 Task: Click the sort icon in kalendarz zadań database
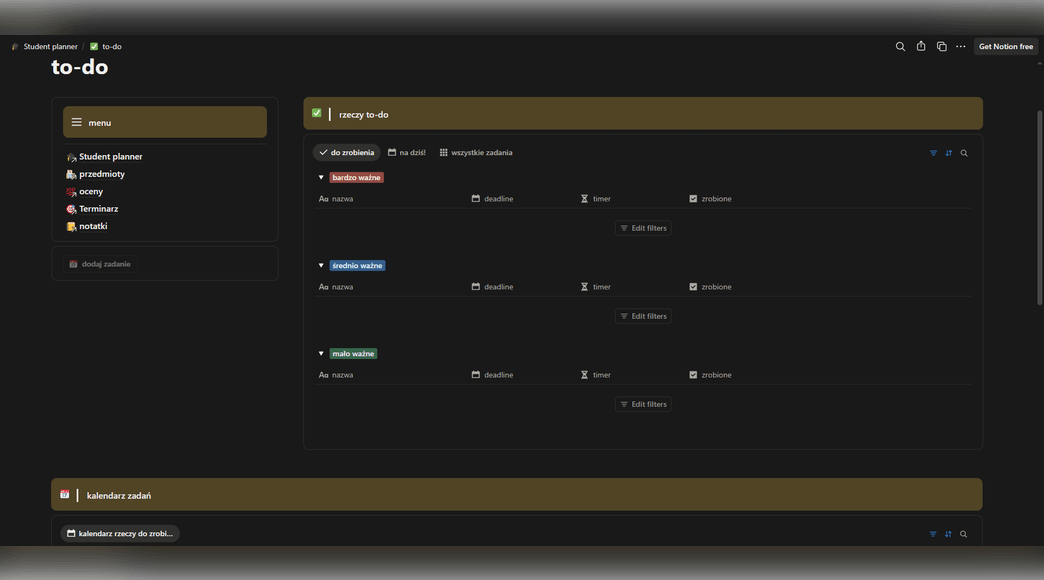pyautogui.click(x=948, y=534)
